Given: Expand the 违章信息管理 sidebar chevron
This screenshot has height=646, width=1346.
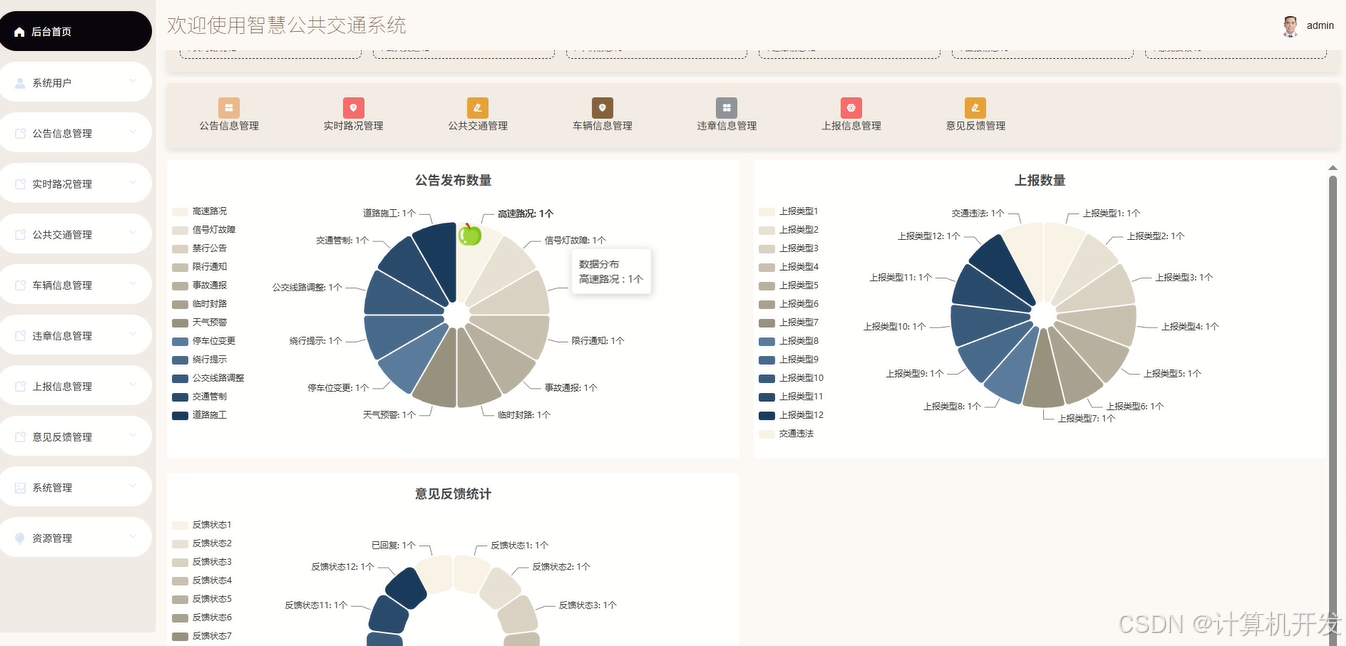Looking at the screenshot, I should pos(133,333).
